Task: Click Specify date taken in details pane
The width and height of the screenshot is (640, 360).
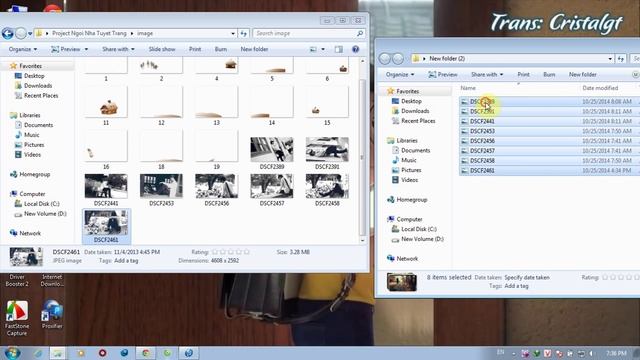Action: tap(527, 278)
